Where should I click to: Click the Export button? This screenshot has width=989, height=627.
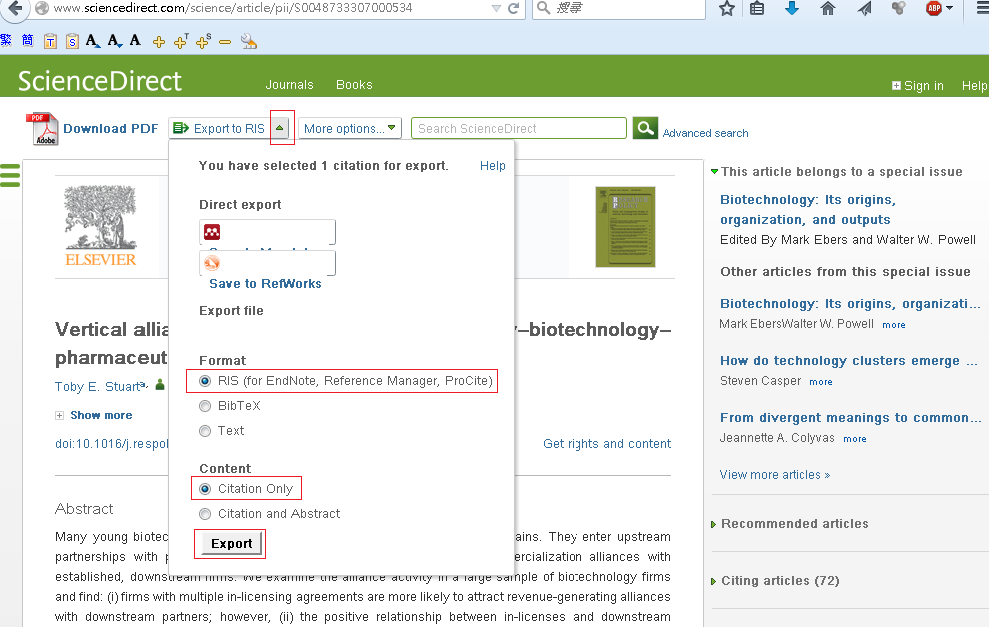(231, 544)
